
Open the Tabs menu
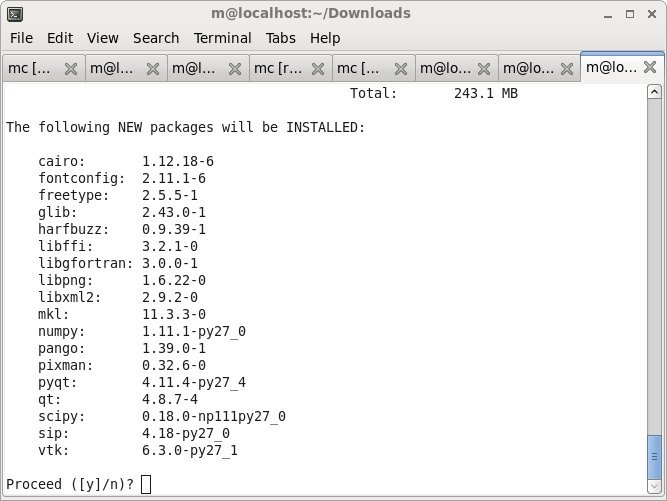click(280, 38)
